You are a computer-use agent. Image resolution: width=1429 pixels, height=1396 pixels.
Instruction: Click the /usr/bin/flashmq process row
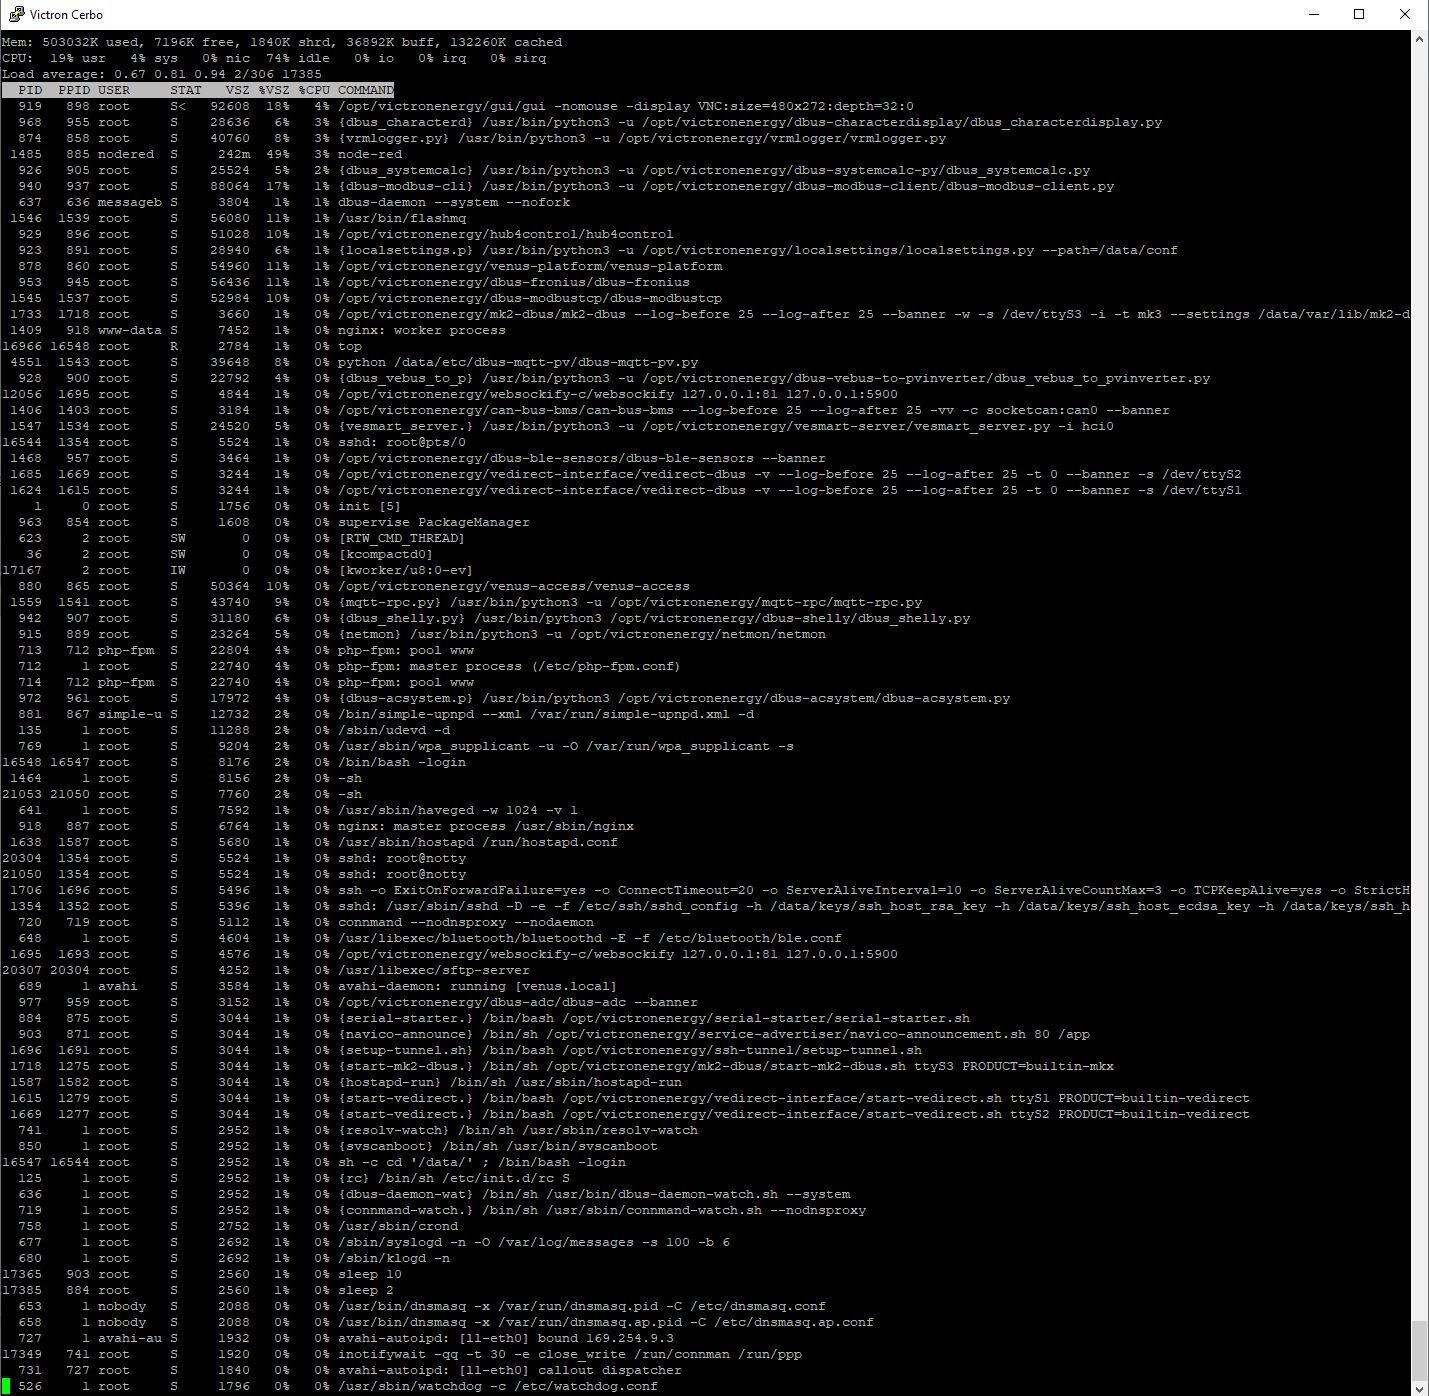pos(234,218)
